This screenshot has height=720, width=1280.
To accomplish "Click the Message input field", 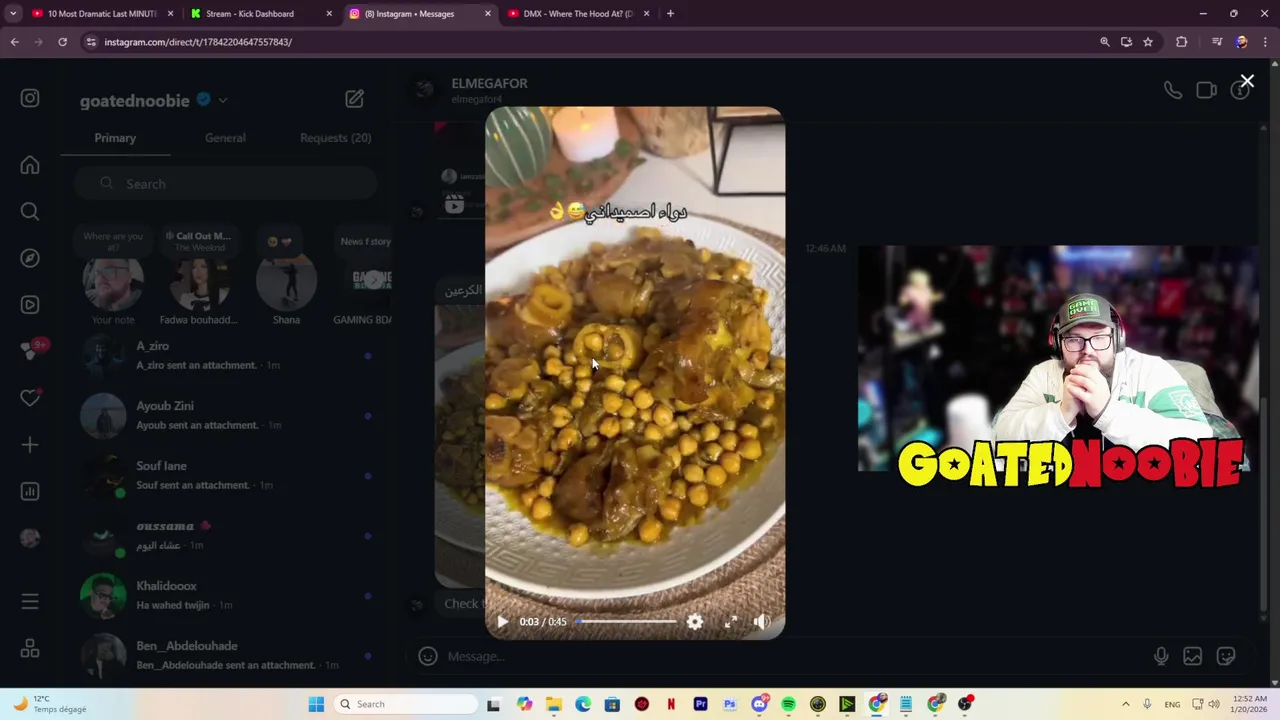I will click(x=790, y=656).
